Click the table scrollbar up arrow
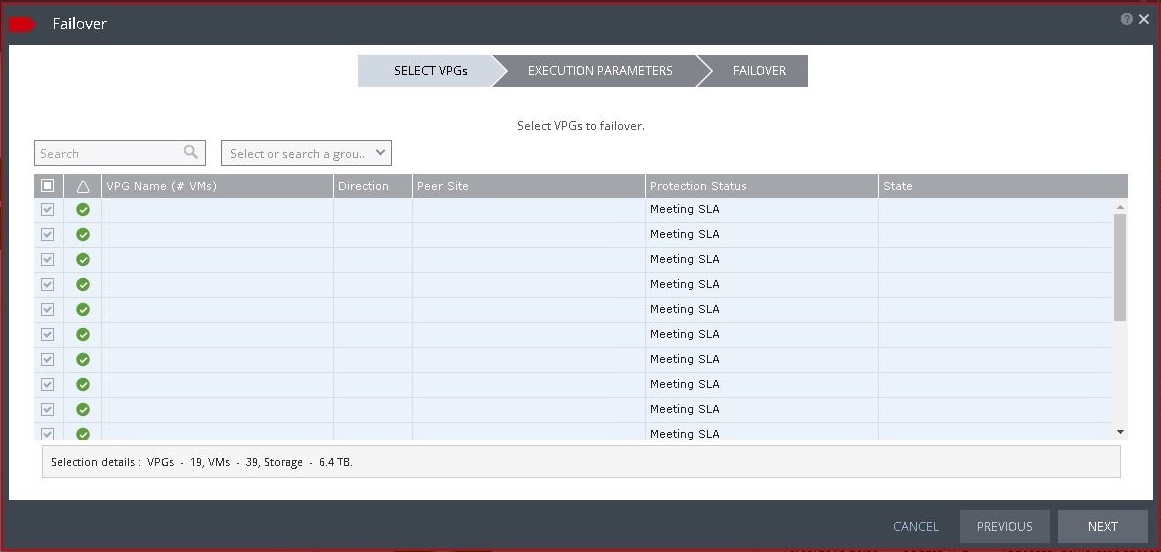The height and width of the screenshot is (552, 1161). tap(1120, 207)
